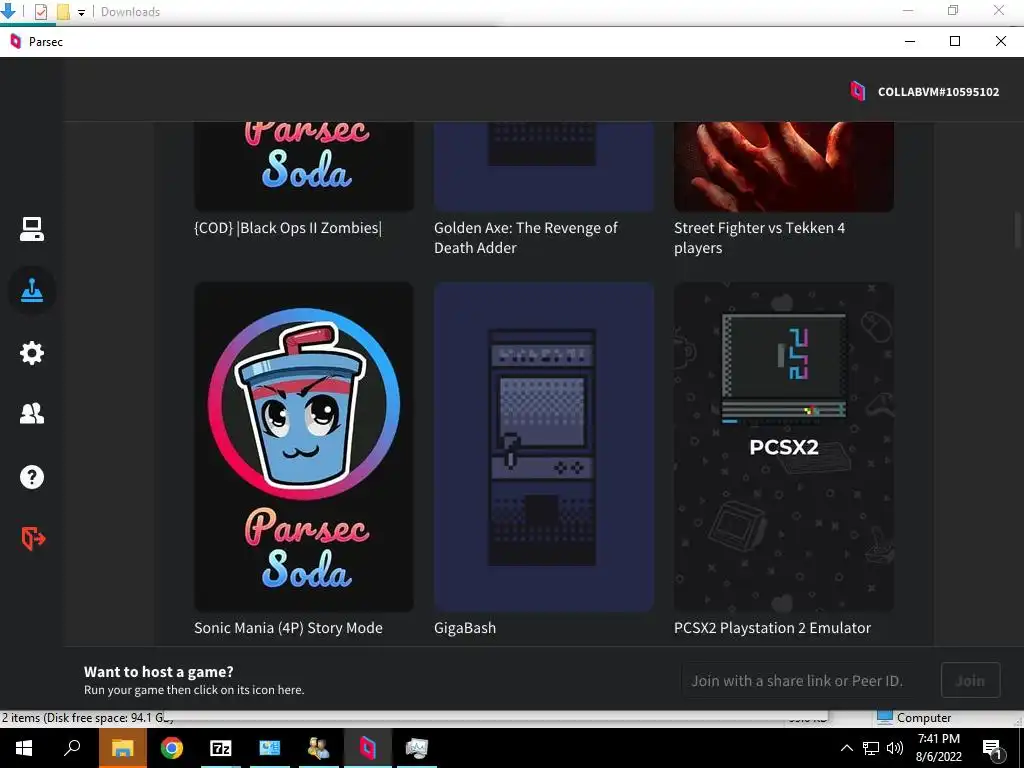Open the Windows Start menu
1024x768 pixels.
click(x=24, y=748)
